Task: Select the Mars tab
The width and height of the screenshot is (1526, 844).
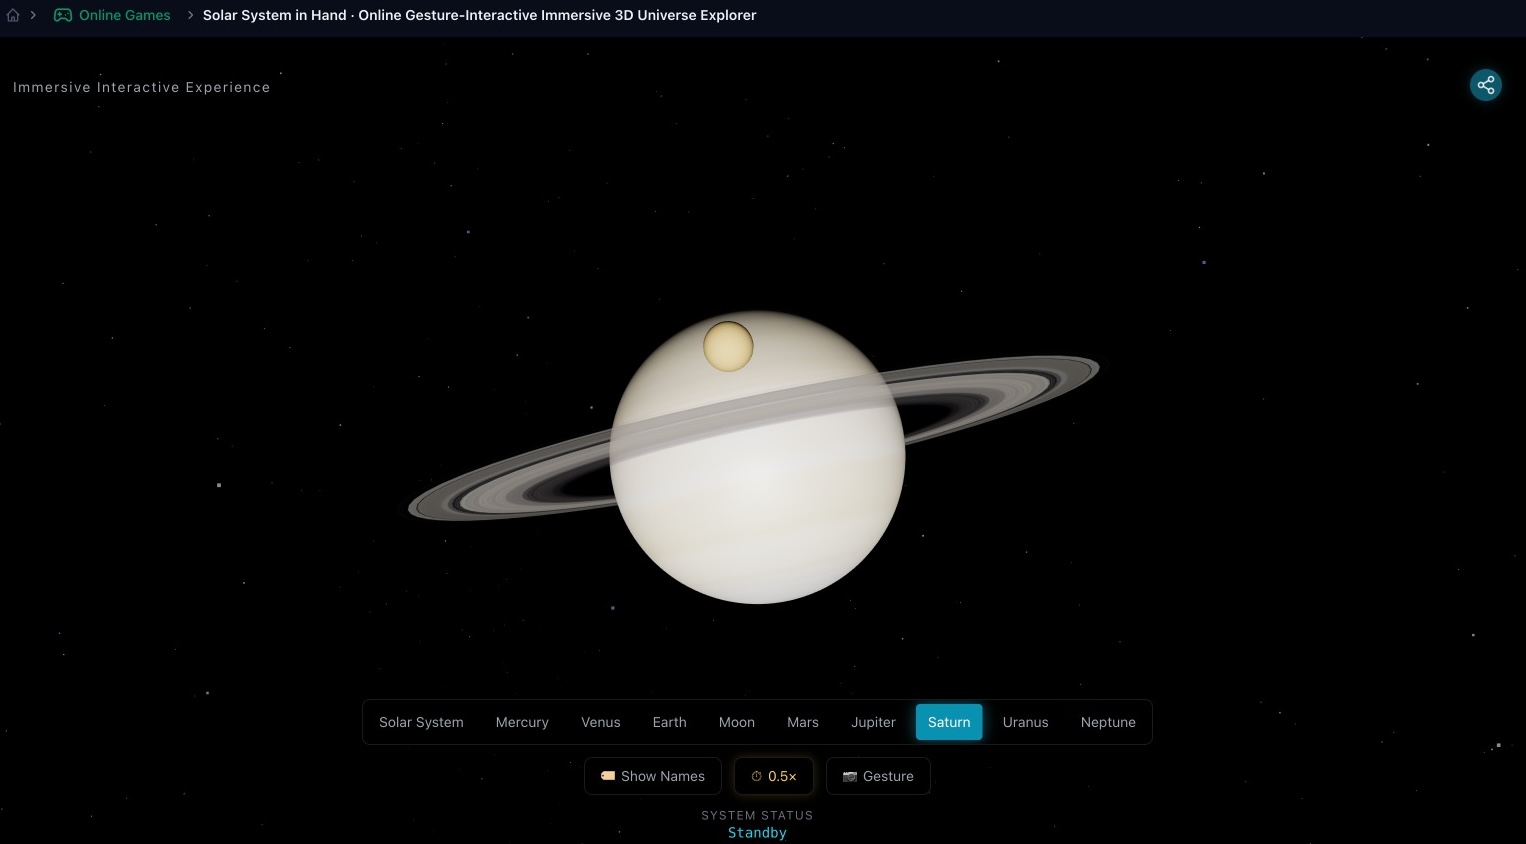Action: click(803, 722)
